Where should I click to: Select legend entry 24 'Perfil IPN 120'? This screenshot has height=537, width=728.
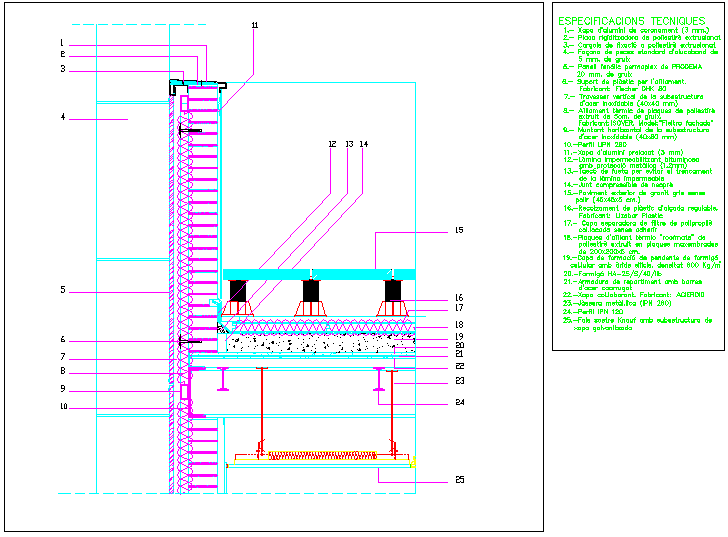click(602, 312)
